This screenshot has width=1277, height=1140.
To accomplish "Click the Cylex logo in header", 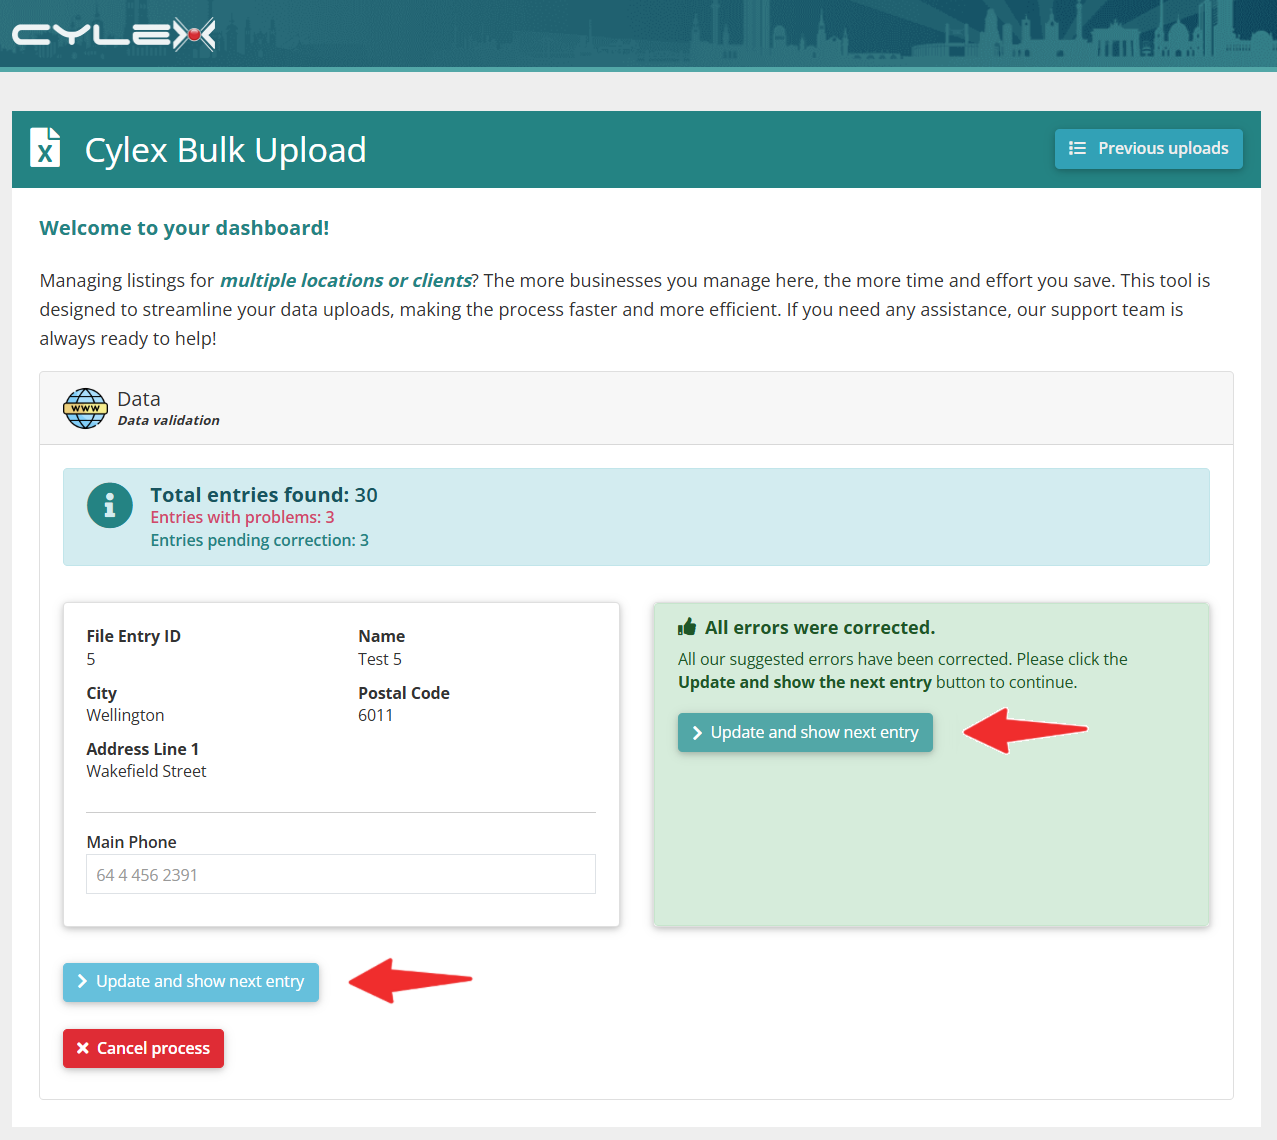I will click(x=113, y=35).
